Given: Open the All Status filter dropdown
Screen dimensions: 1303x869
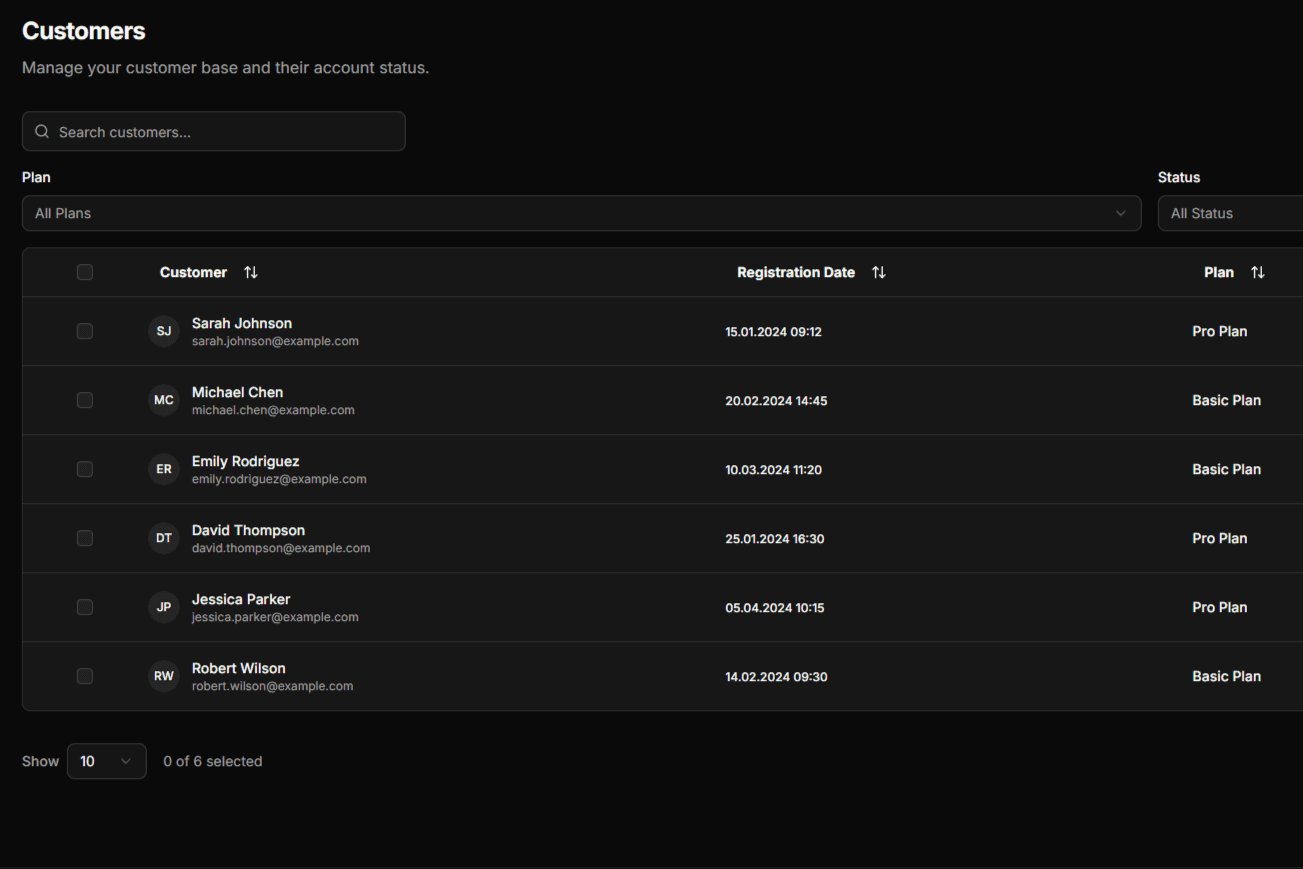Looking at the screenshot, I should [1231, 213].
